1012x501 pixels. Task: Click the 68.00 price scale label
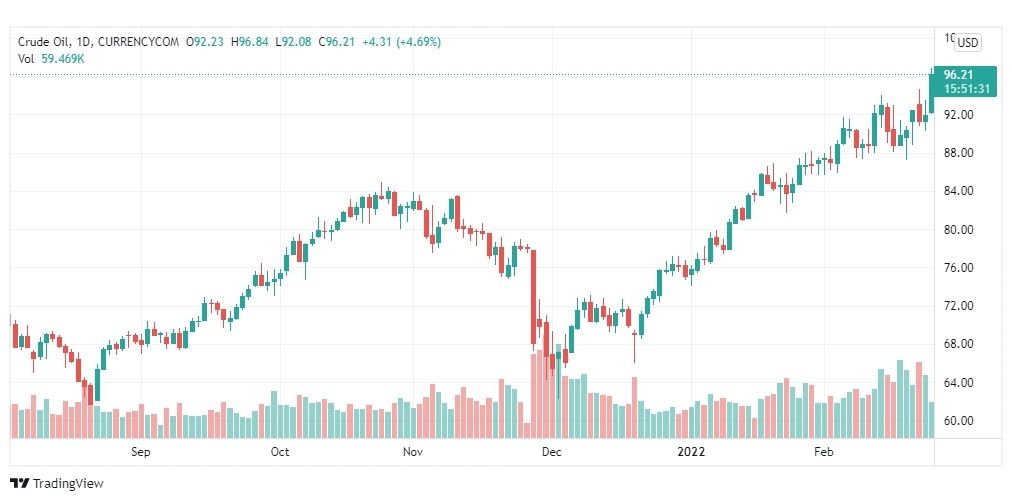[x=958, y=344]
